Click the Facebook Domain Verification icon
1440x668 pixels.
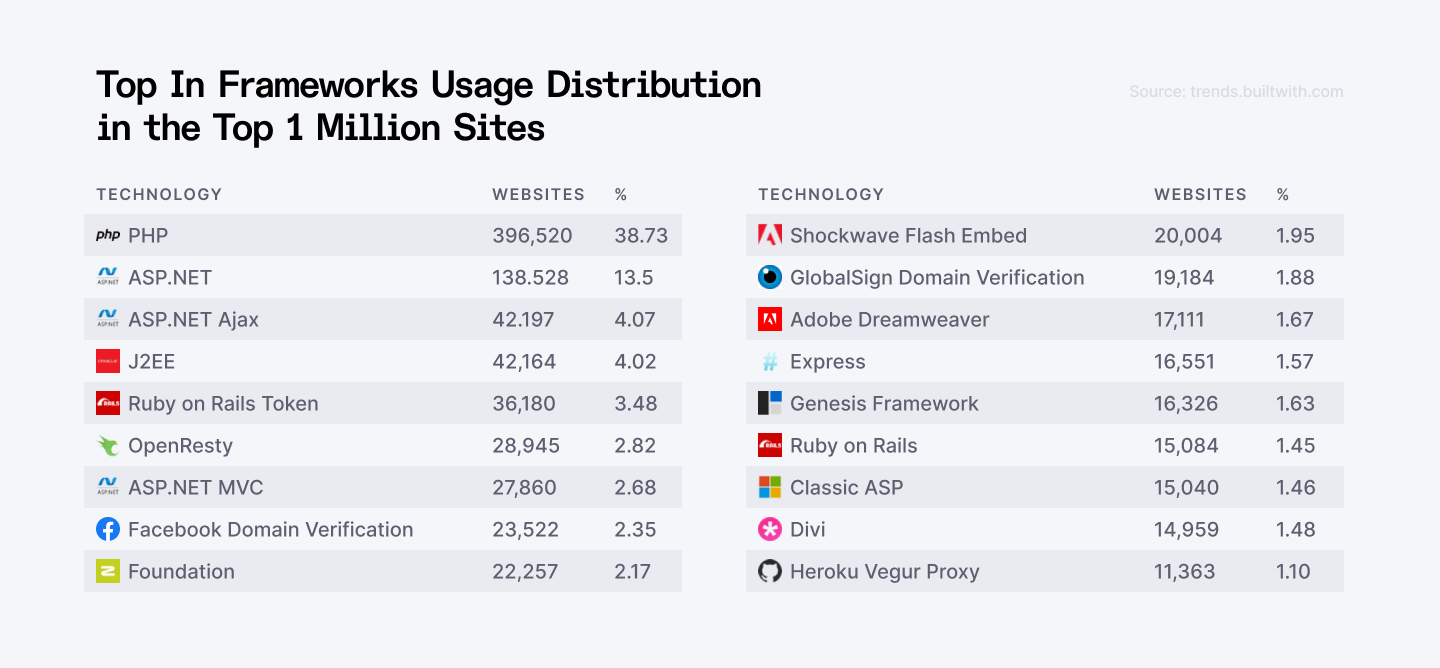[108, 530]
